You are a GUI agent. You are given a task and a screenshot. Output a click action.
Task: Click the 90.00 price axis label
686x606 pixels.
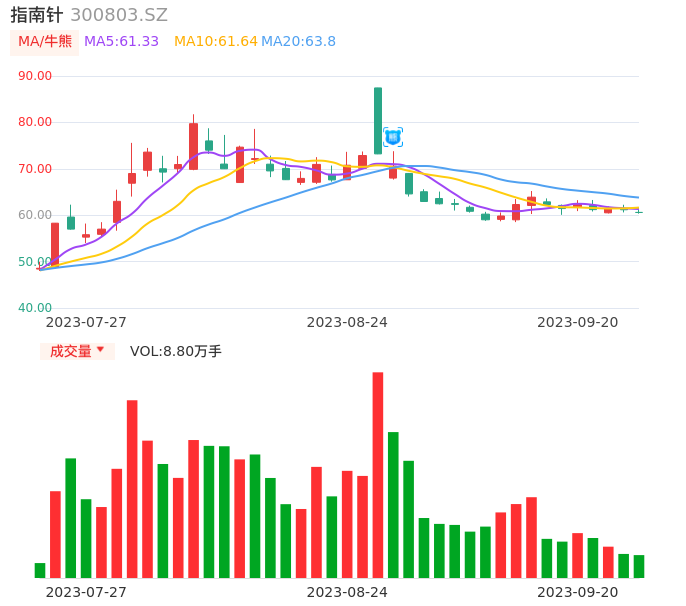coord(35,76)
